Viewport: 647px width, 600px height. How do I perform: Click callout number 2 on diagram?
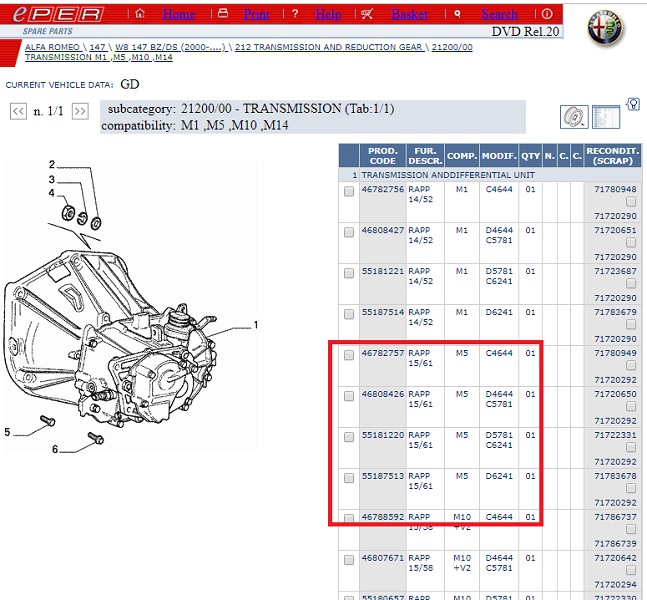[52, 165]
